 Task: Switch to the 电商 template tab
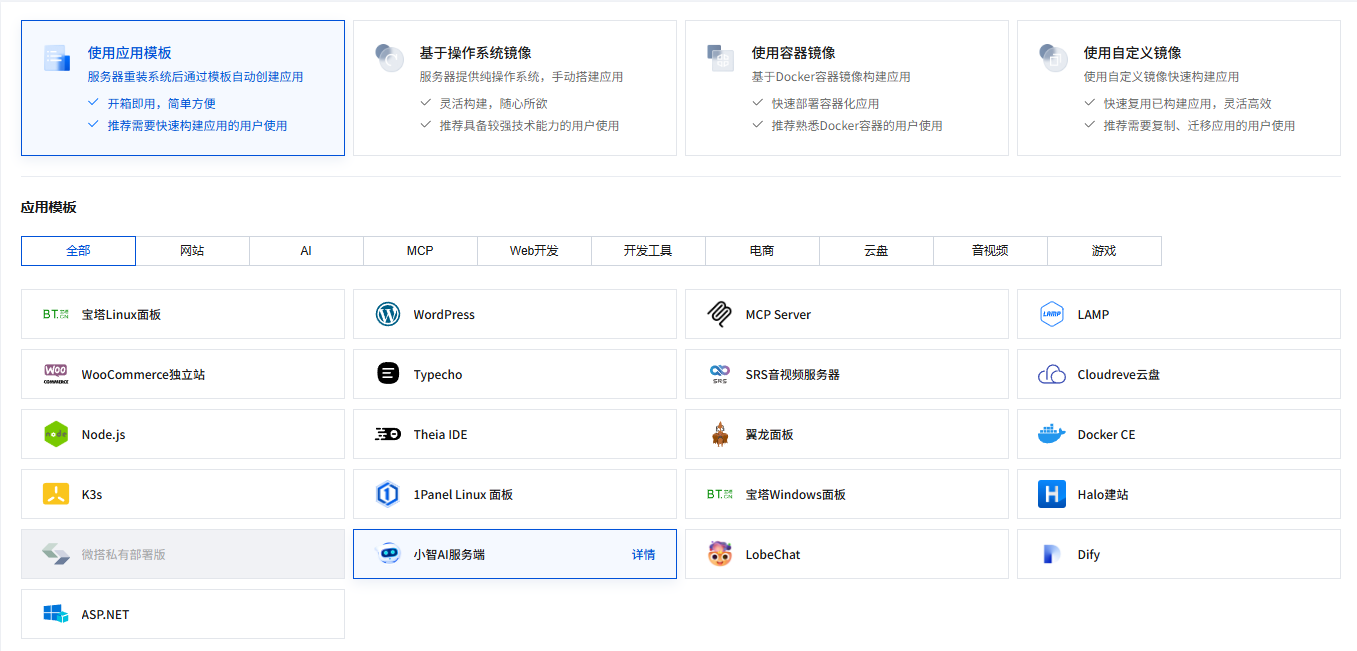pos(762,251)
